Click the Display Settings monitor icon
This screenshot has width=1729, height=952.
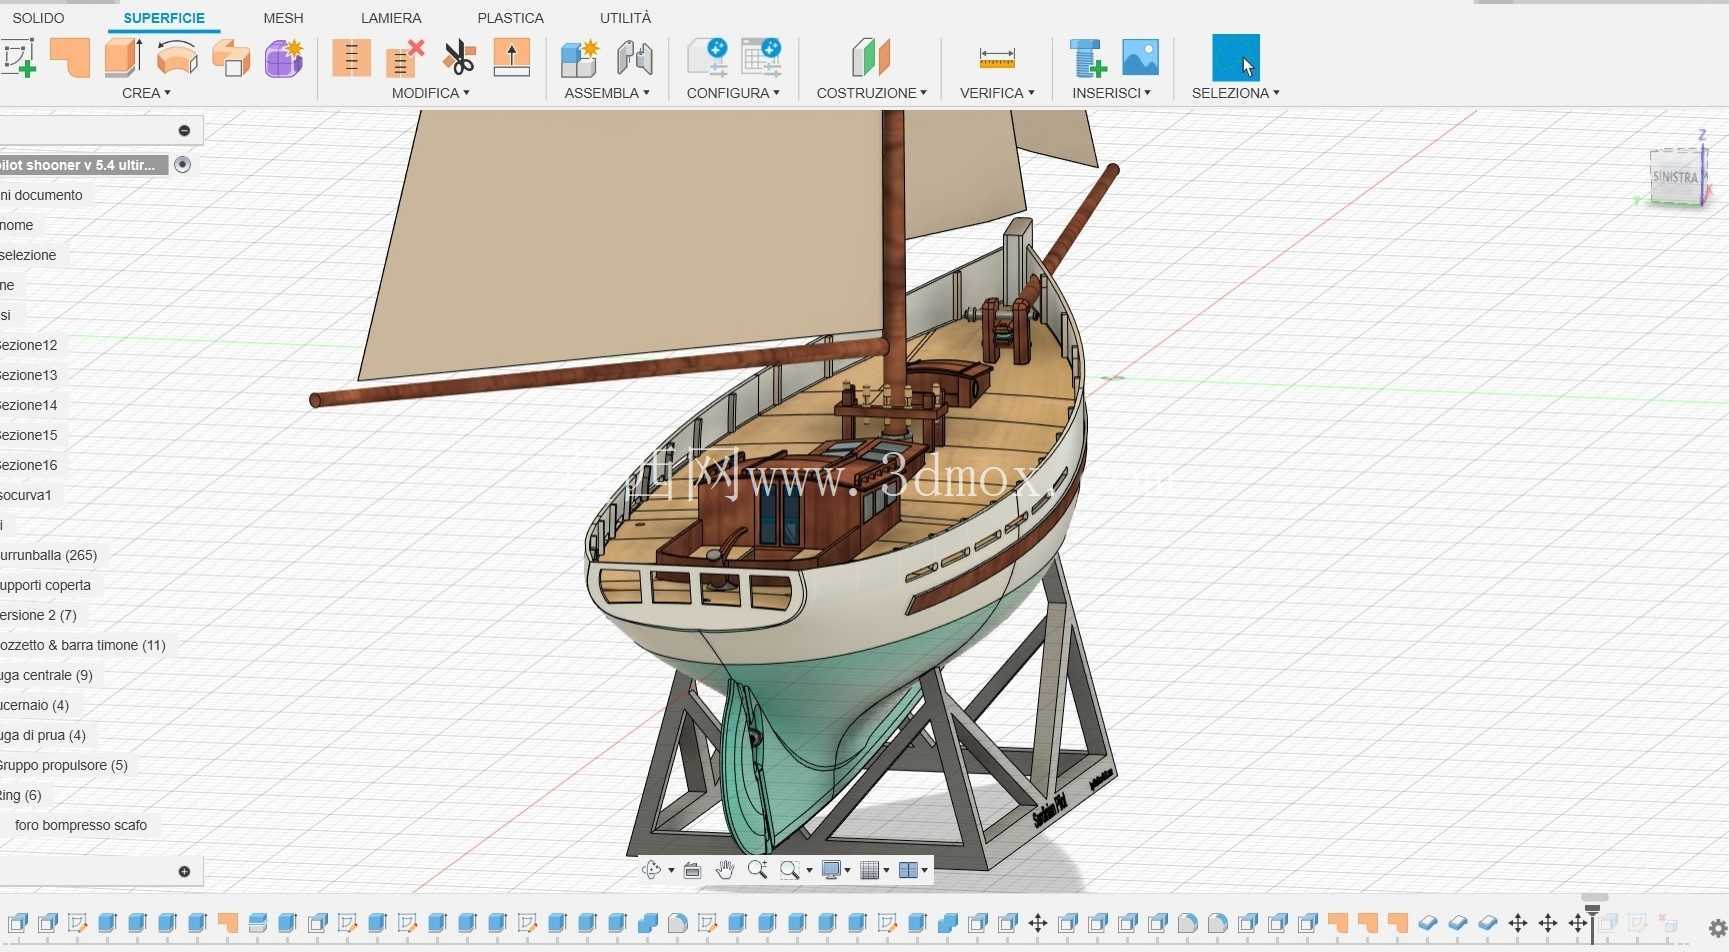(831, 870)
